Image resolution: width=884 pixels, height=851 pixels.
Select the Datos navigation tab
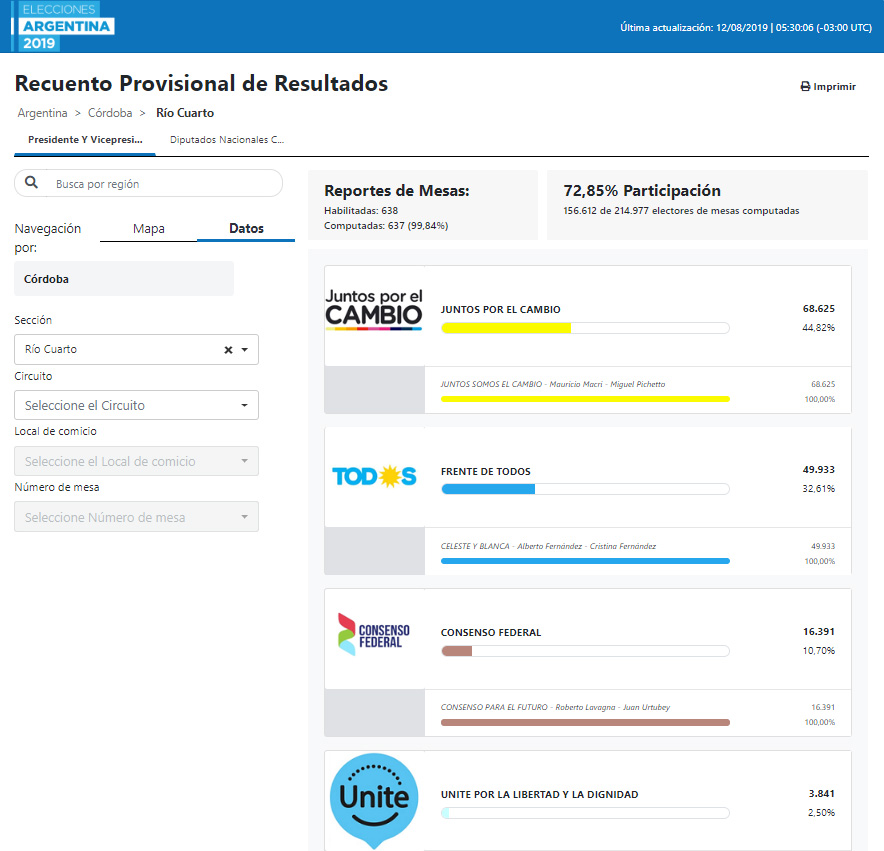point(246,228)
